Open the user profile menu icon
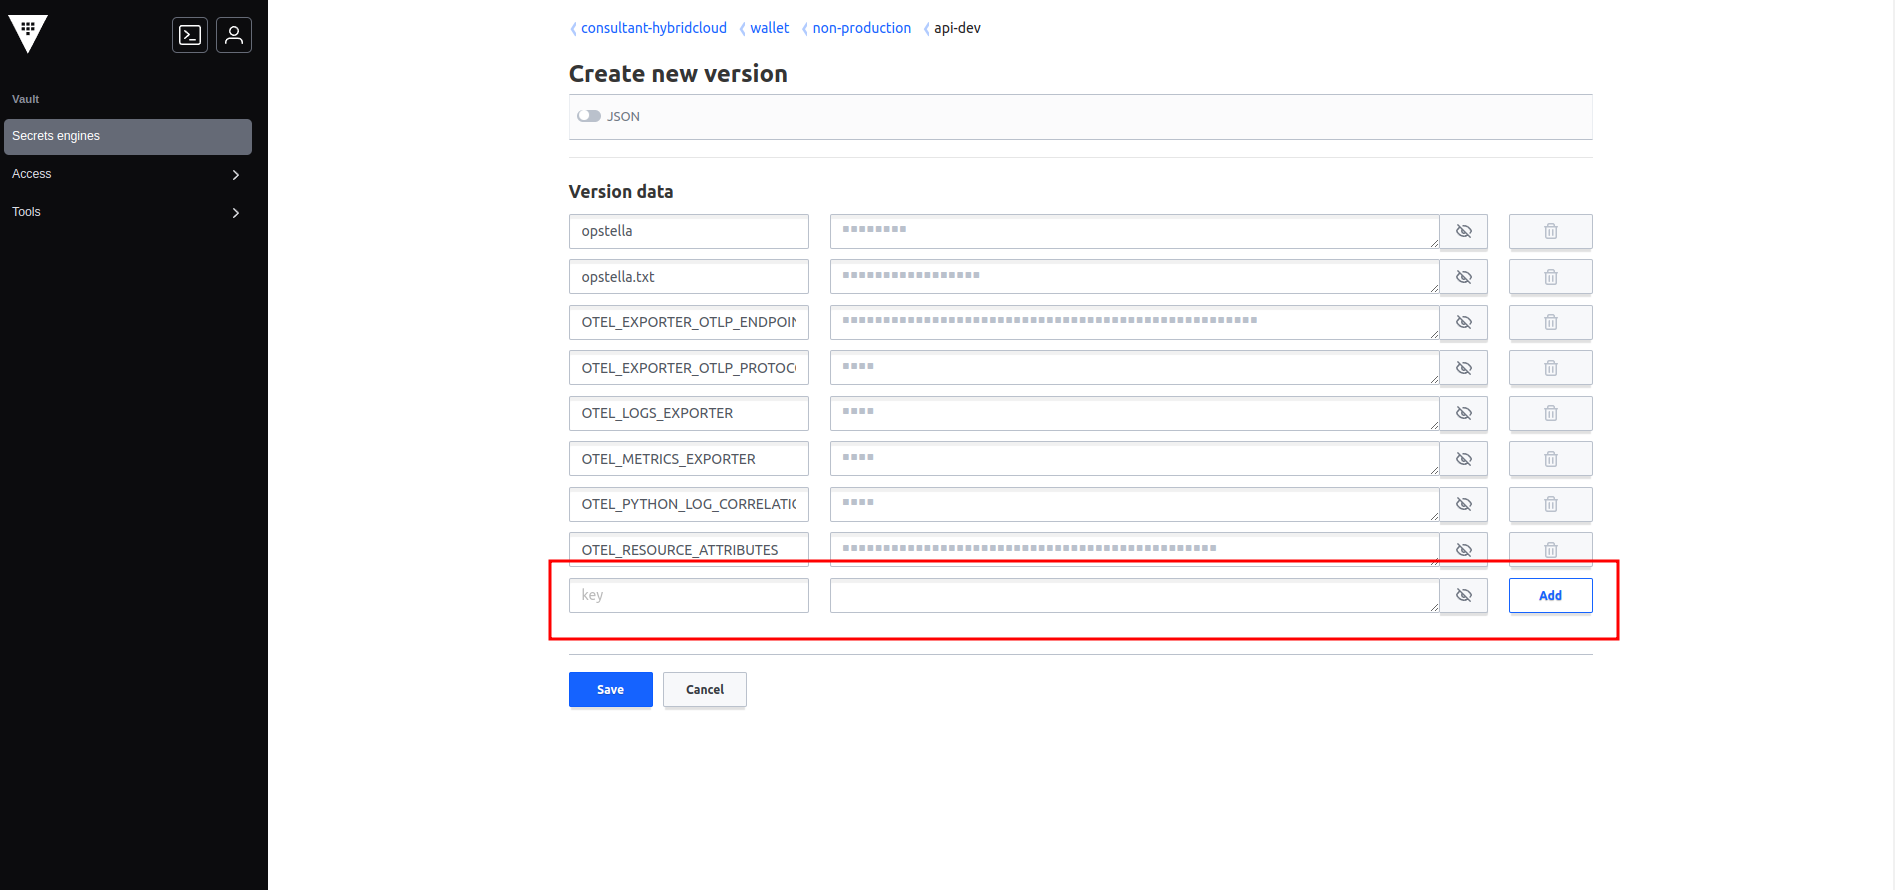The height and width of the screenshot is (890, 1895). point(234,35)
